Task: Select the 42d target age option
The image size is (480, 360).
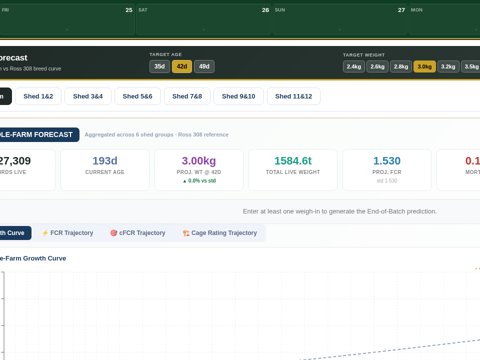Action: (x=182, y=66)
